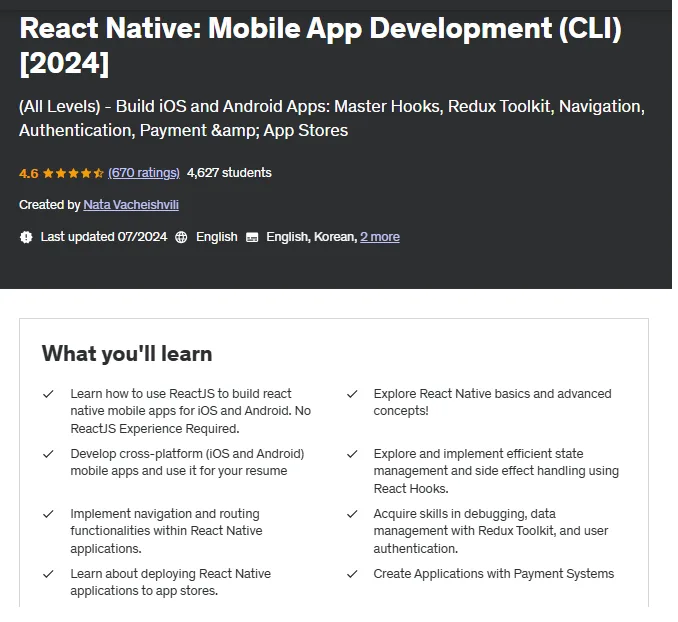Click checkmark beside "Implement navigation and routing"

point(48,514)
